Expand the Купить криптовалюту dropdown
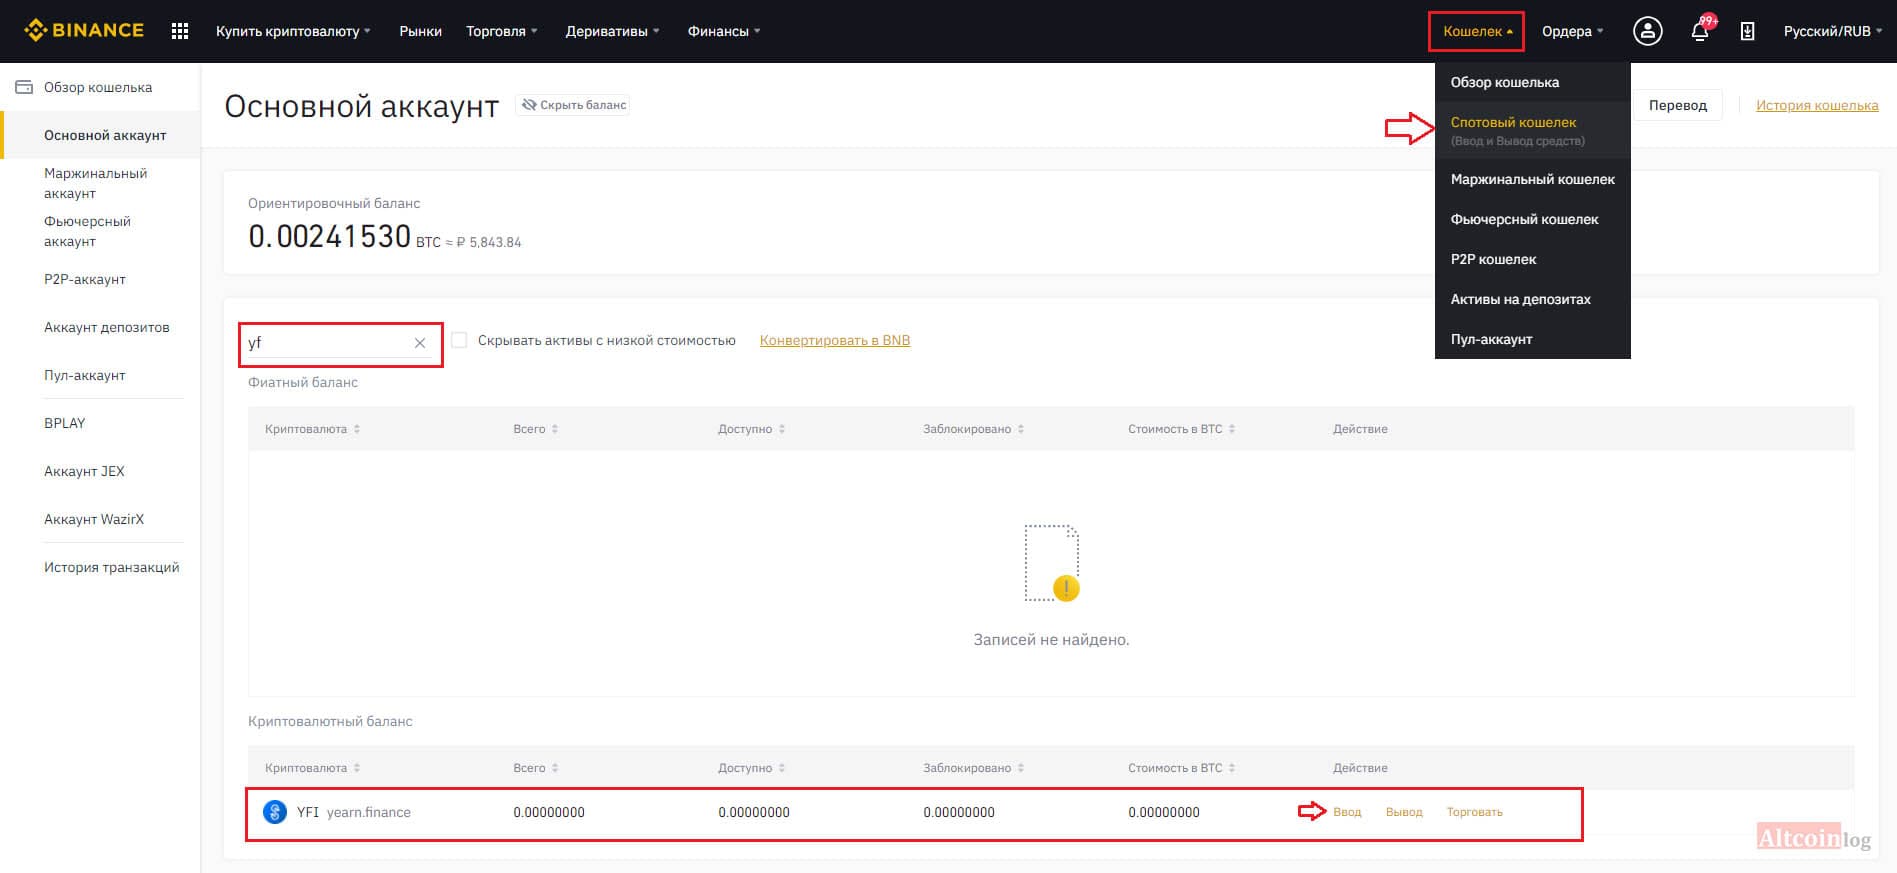The height and width of the screenshot is (873, 1897). 293,31
